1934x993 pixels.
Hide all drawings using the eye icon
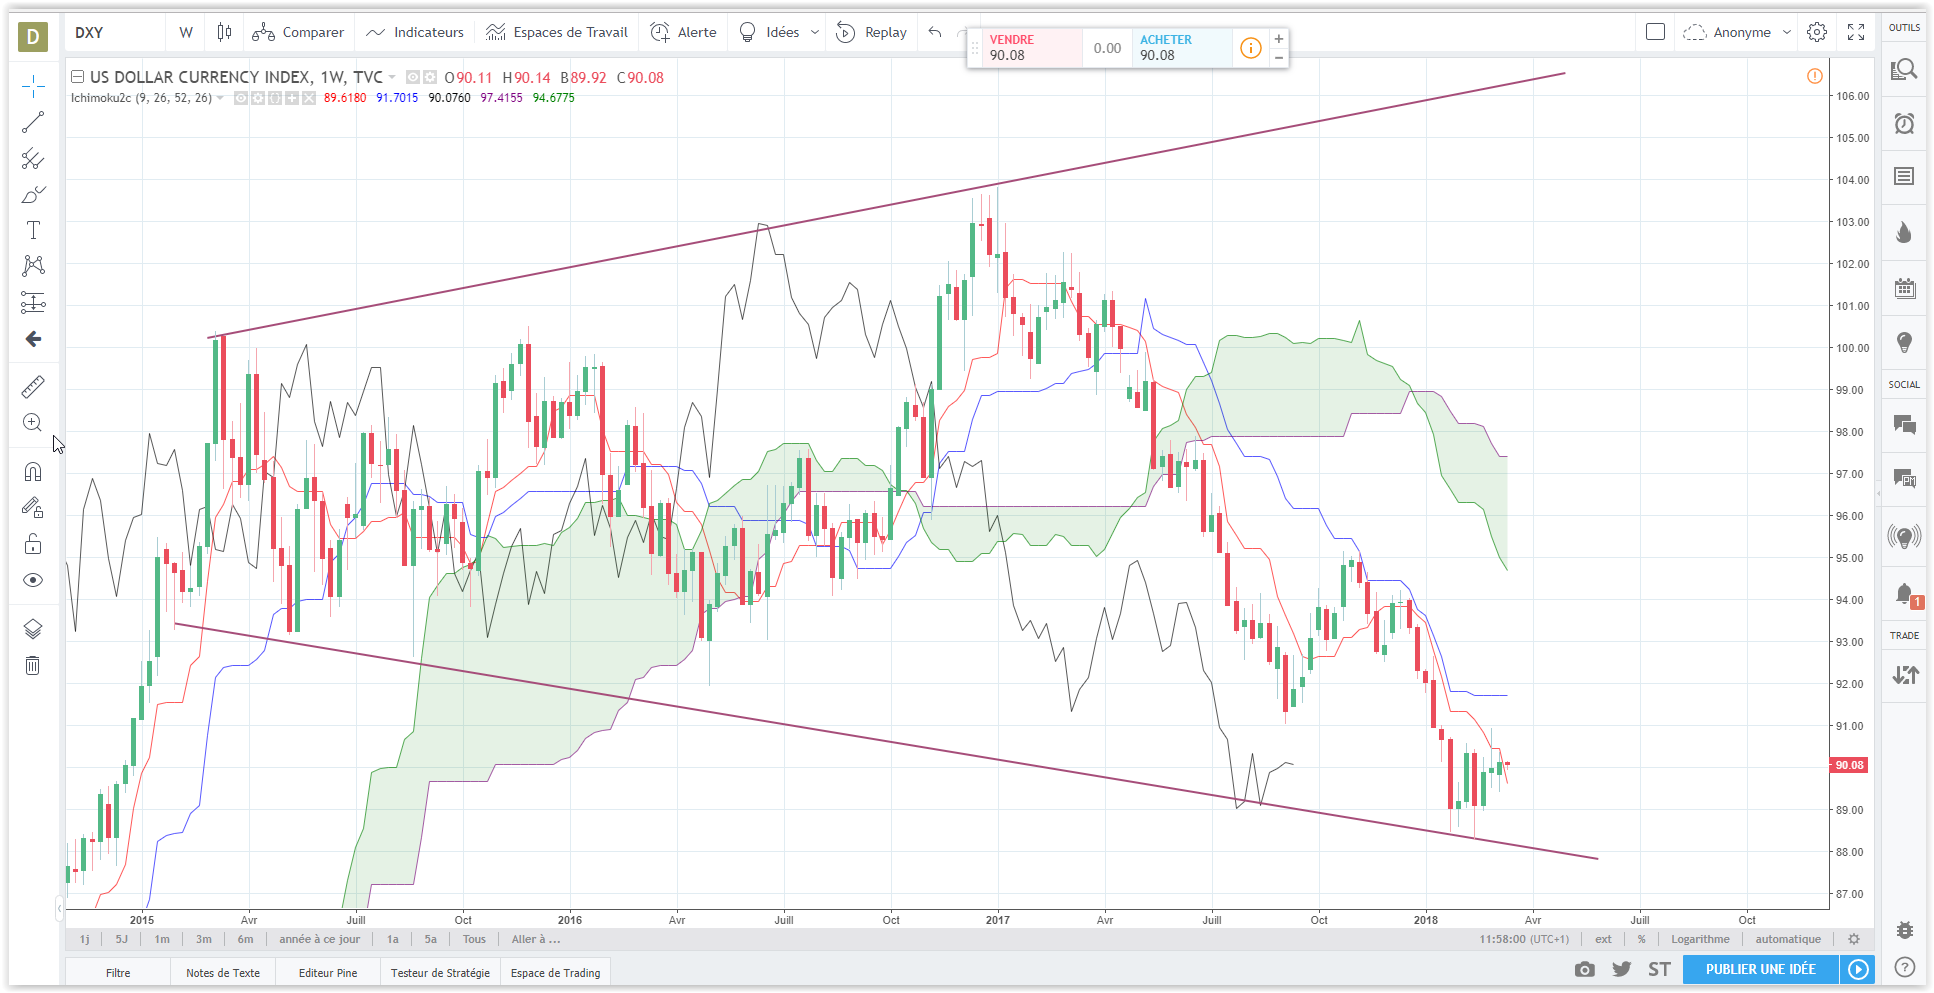click(33, 580)
